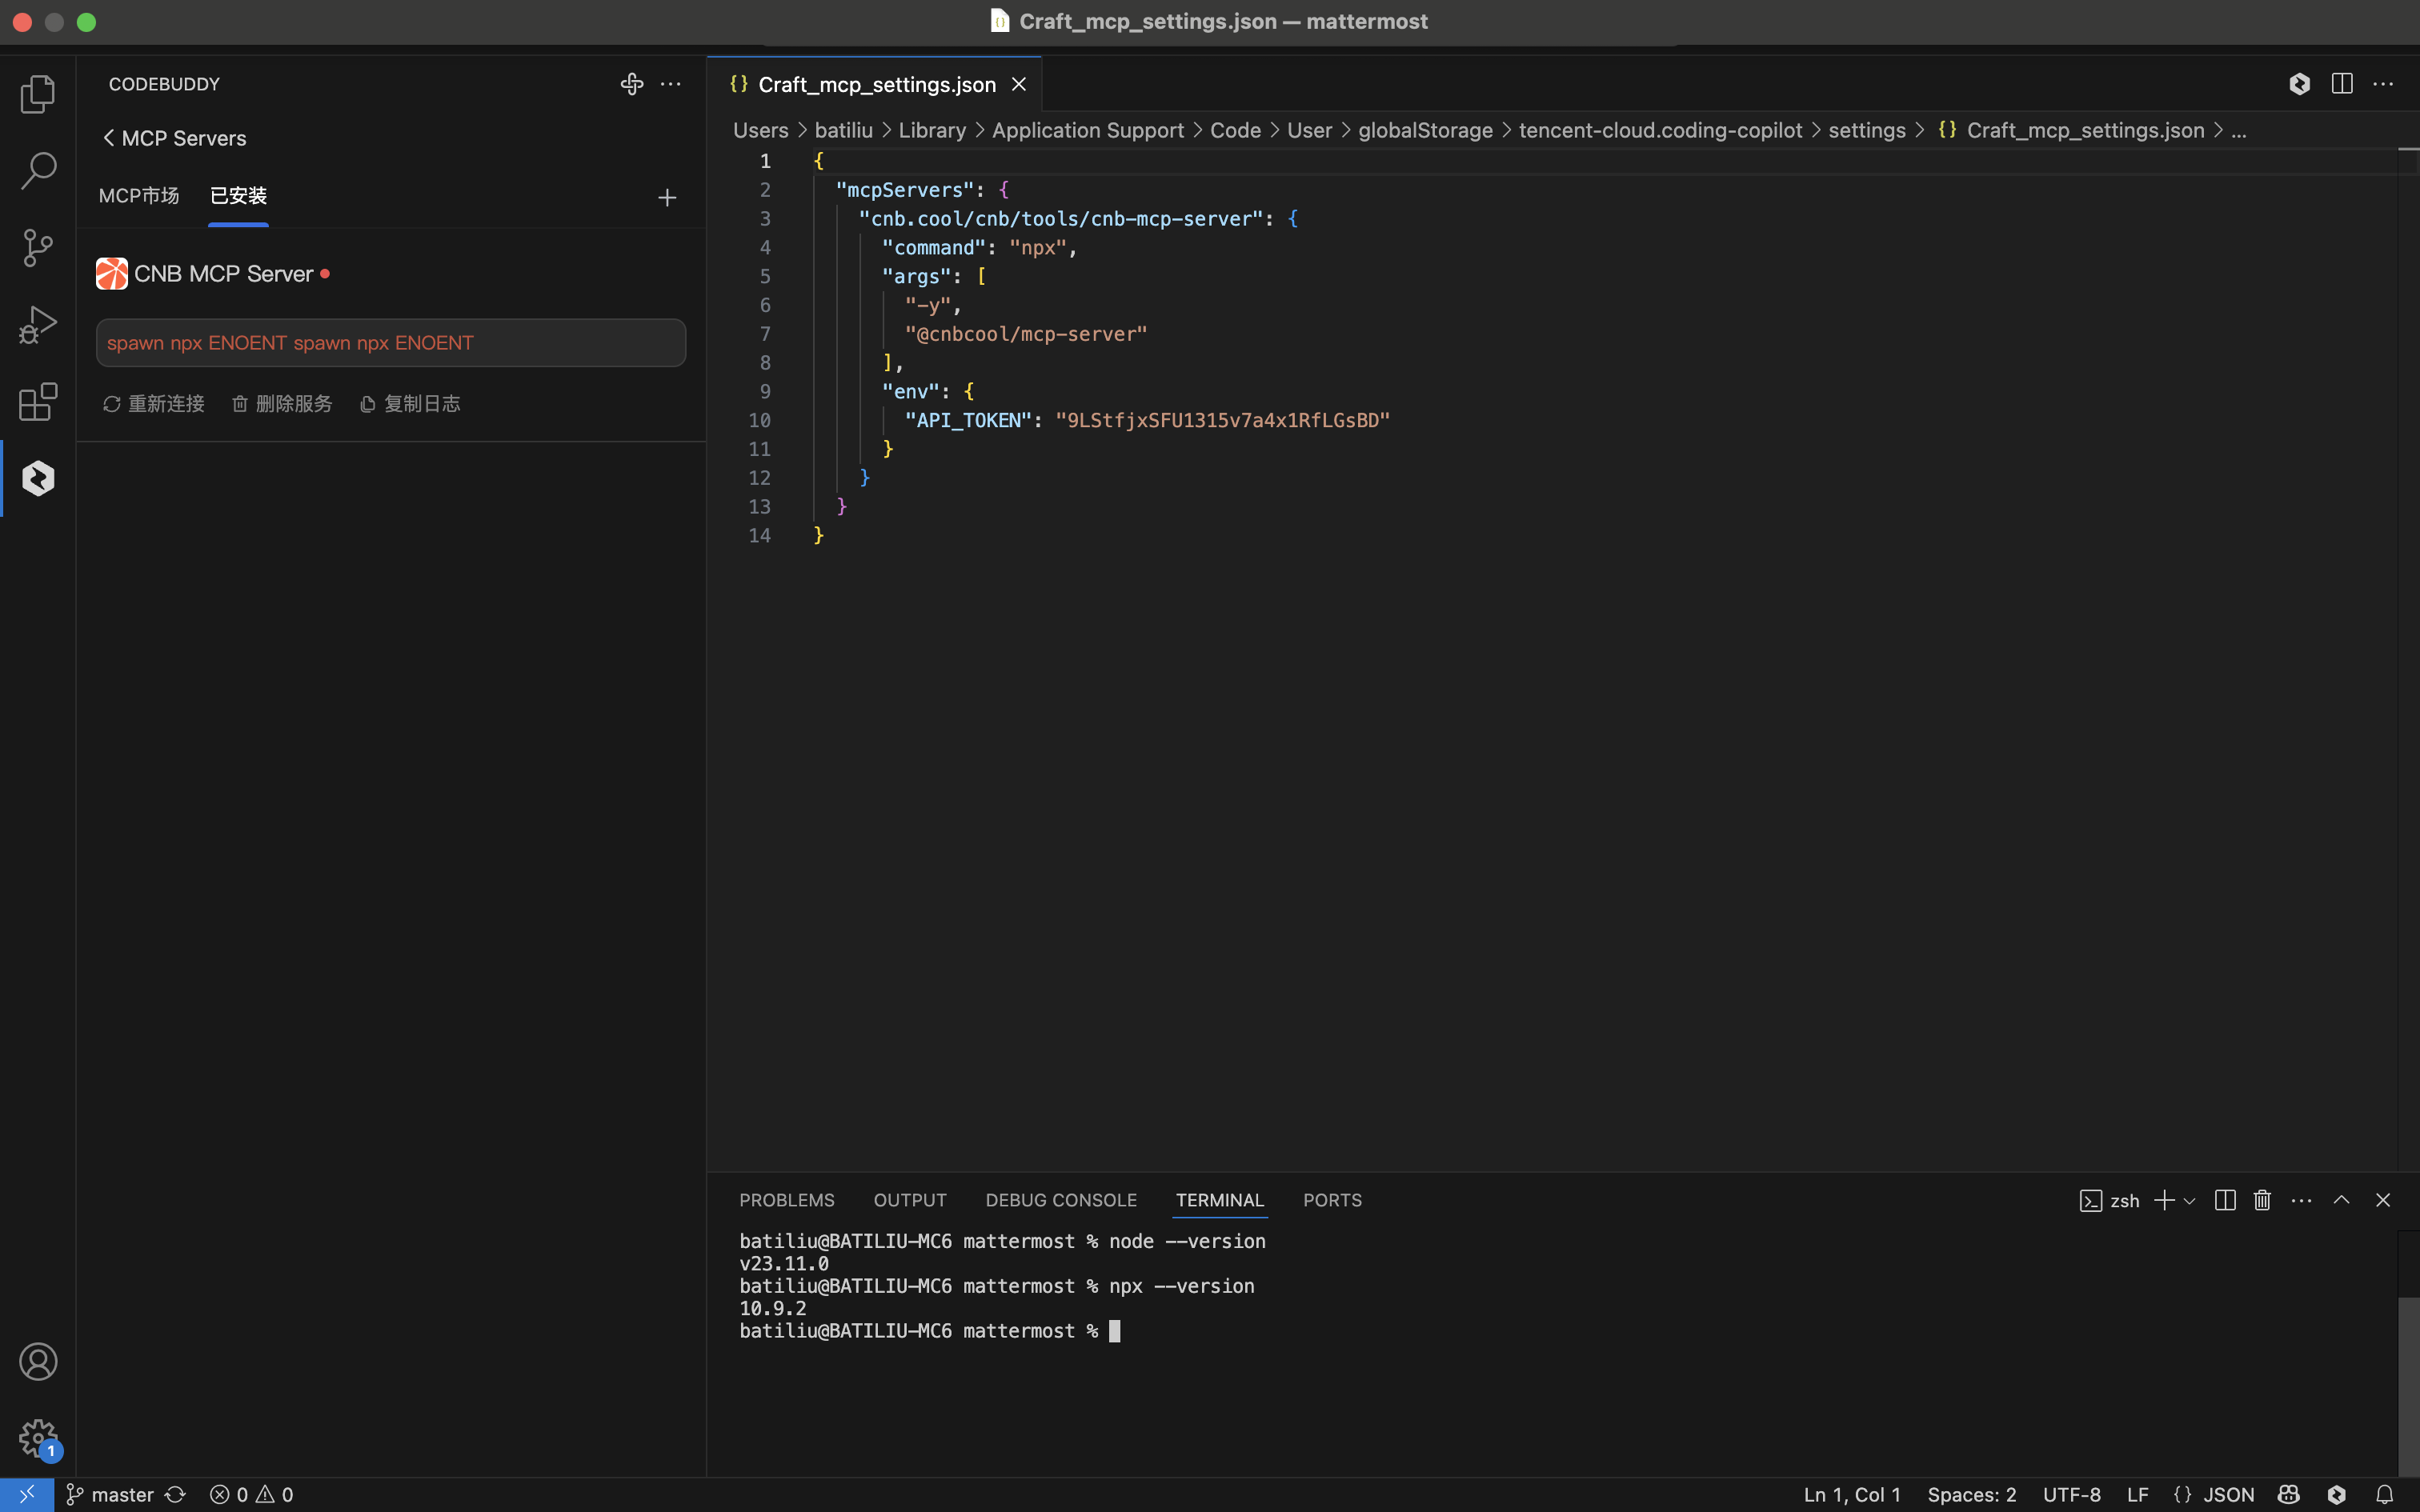The image size is (2420, 1512).
Task: Switch to the OUTPUT panel tab
Action: click(909, 1200)
